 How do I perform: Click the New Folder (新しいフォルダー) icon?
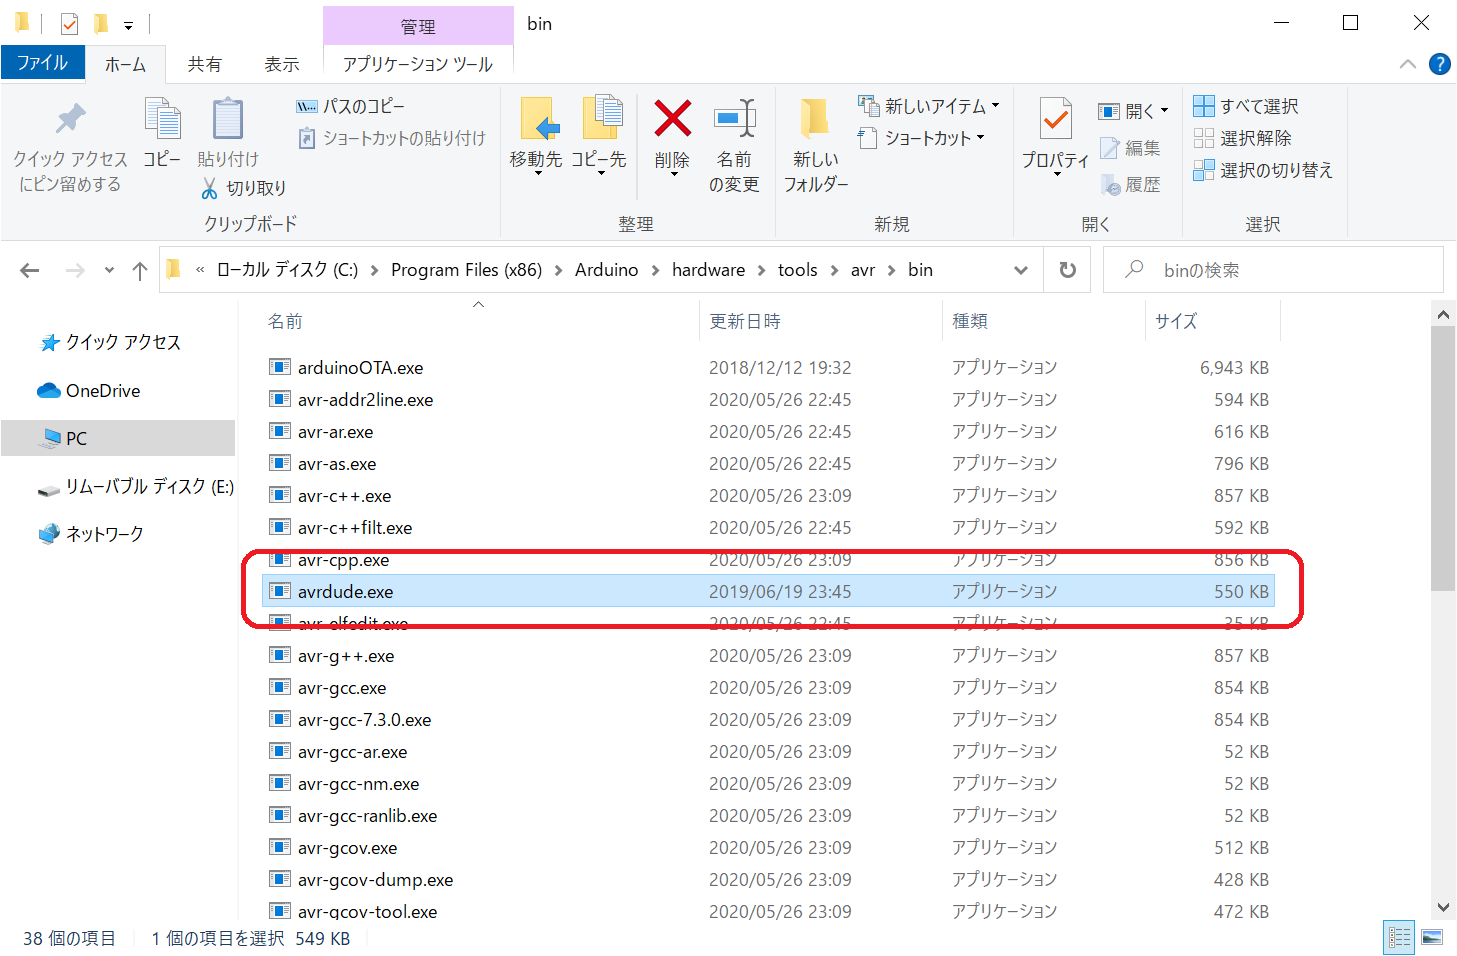pos(815,120)
